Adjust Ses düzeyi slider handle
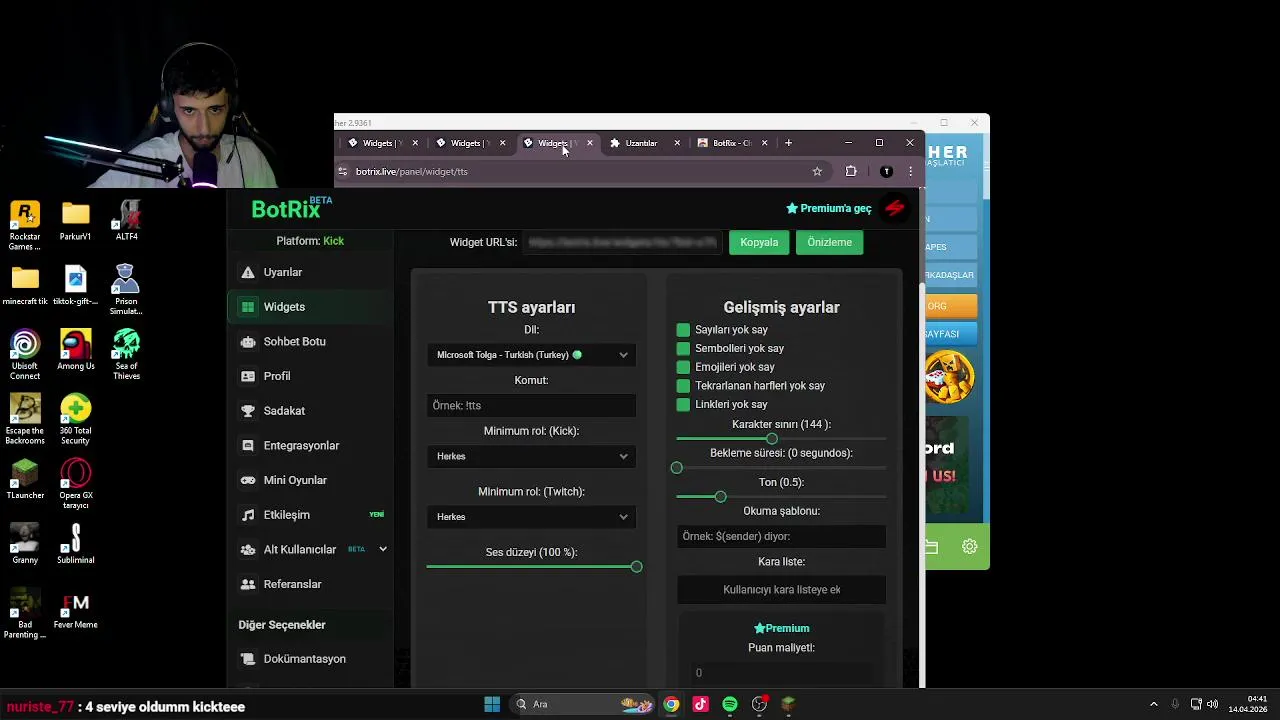This screenshot has width=1280, height=720. pos(636,567)
